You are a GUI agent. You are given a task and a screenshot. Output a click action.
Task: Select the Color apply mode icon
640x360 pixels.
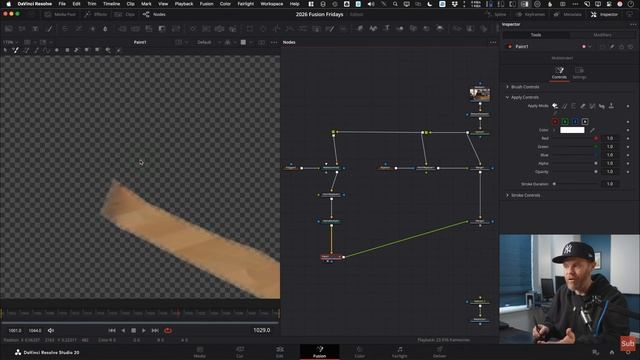click(x=555, y=106)
